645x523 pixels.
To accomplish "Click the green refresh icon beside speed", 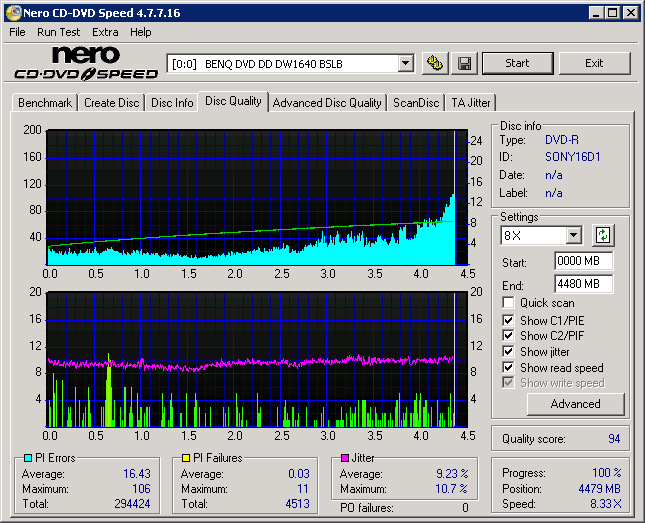I will [x=602, y=236].
